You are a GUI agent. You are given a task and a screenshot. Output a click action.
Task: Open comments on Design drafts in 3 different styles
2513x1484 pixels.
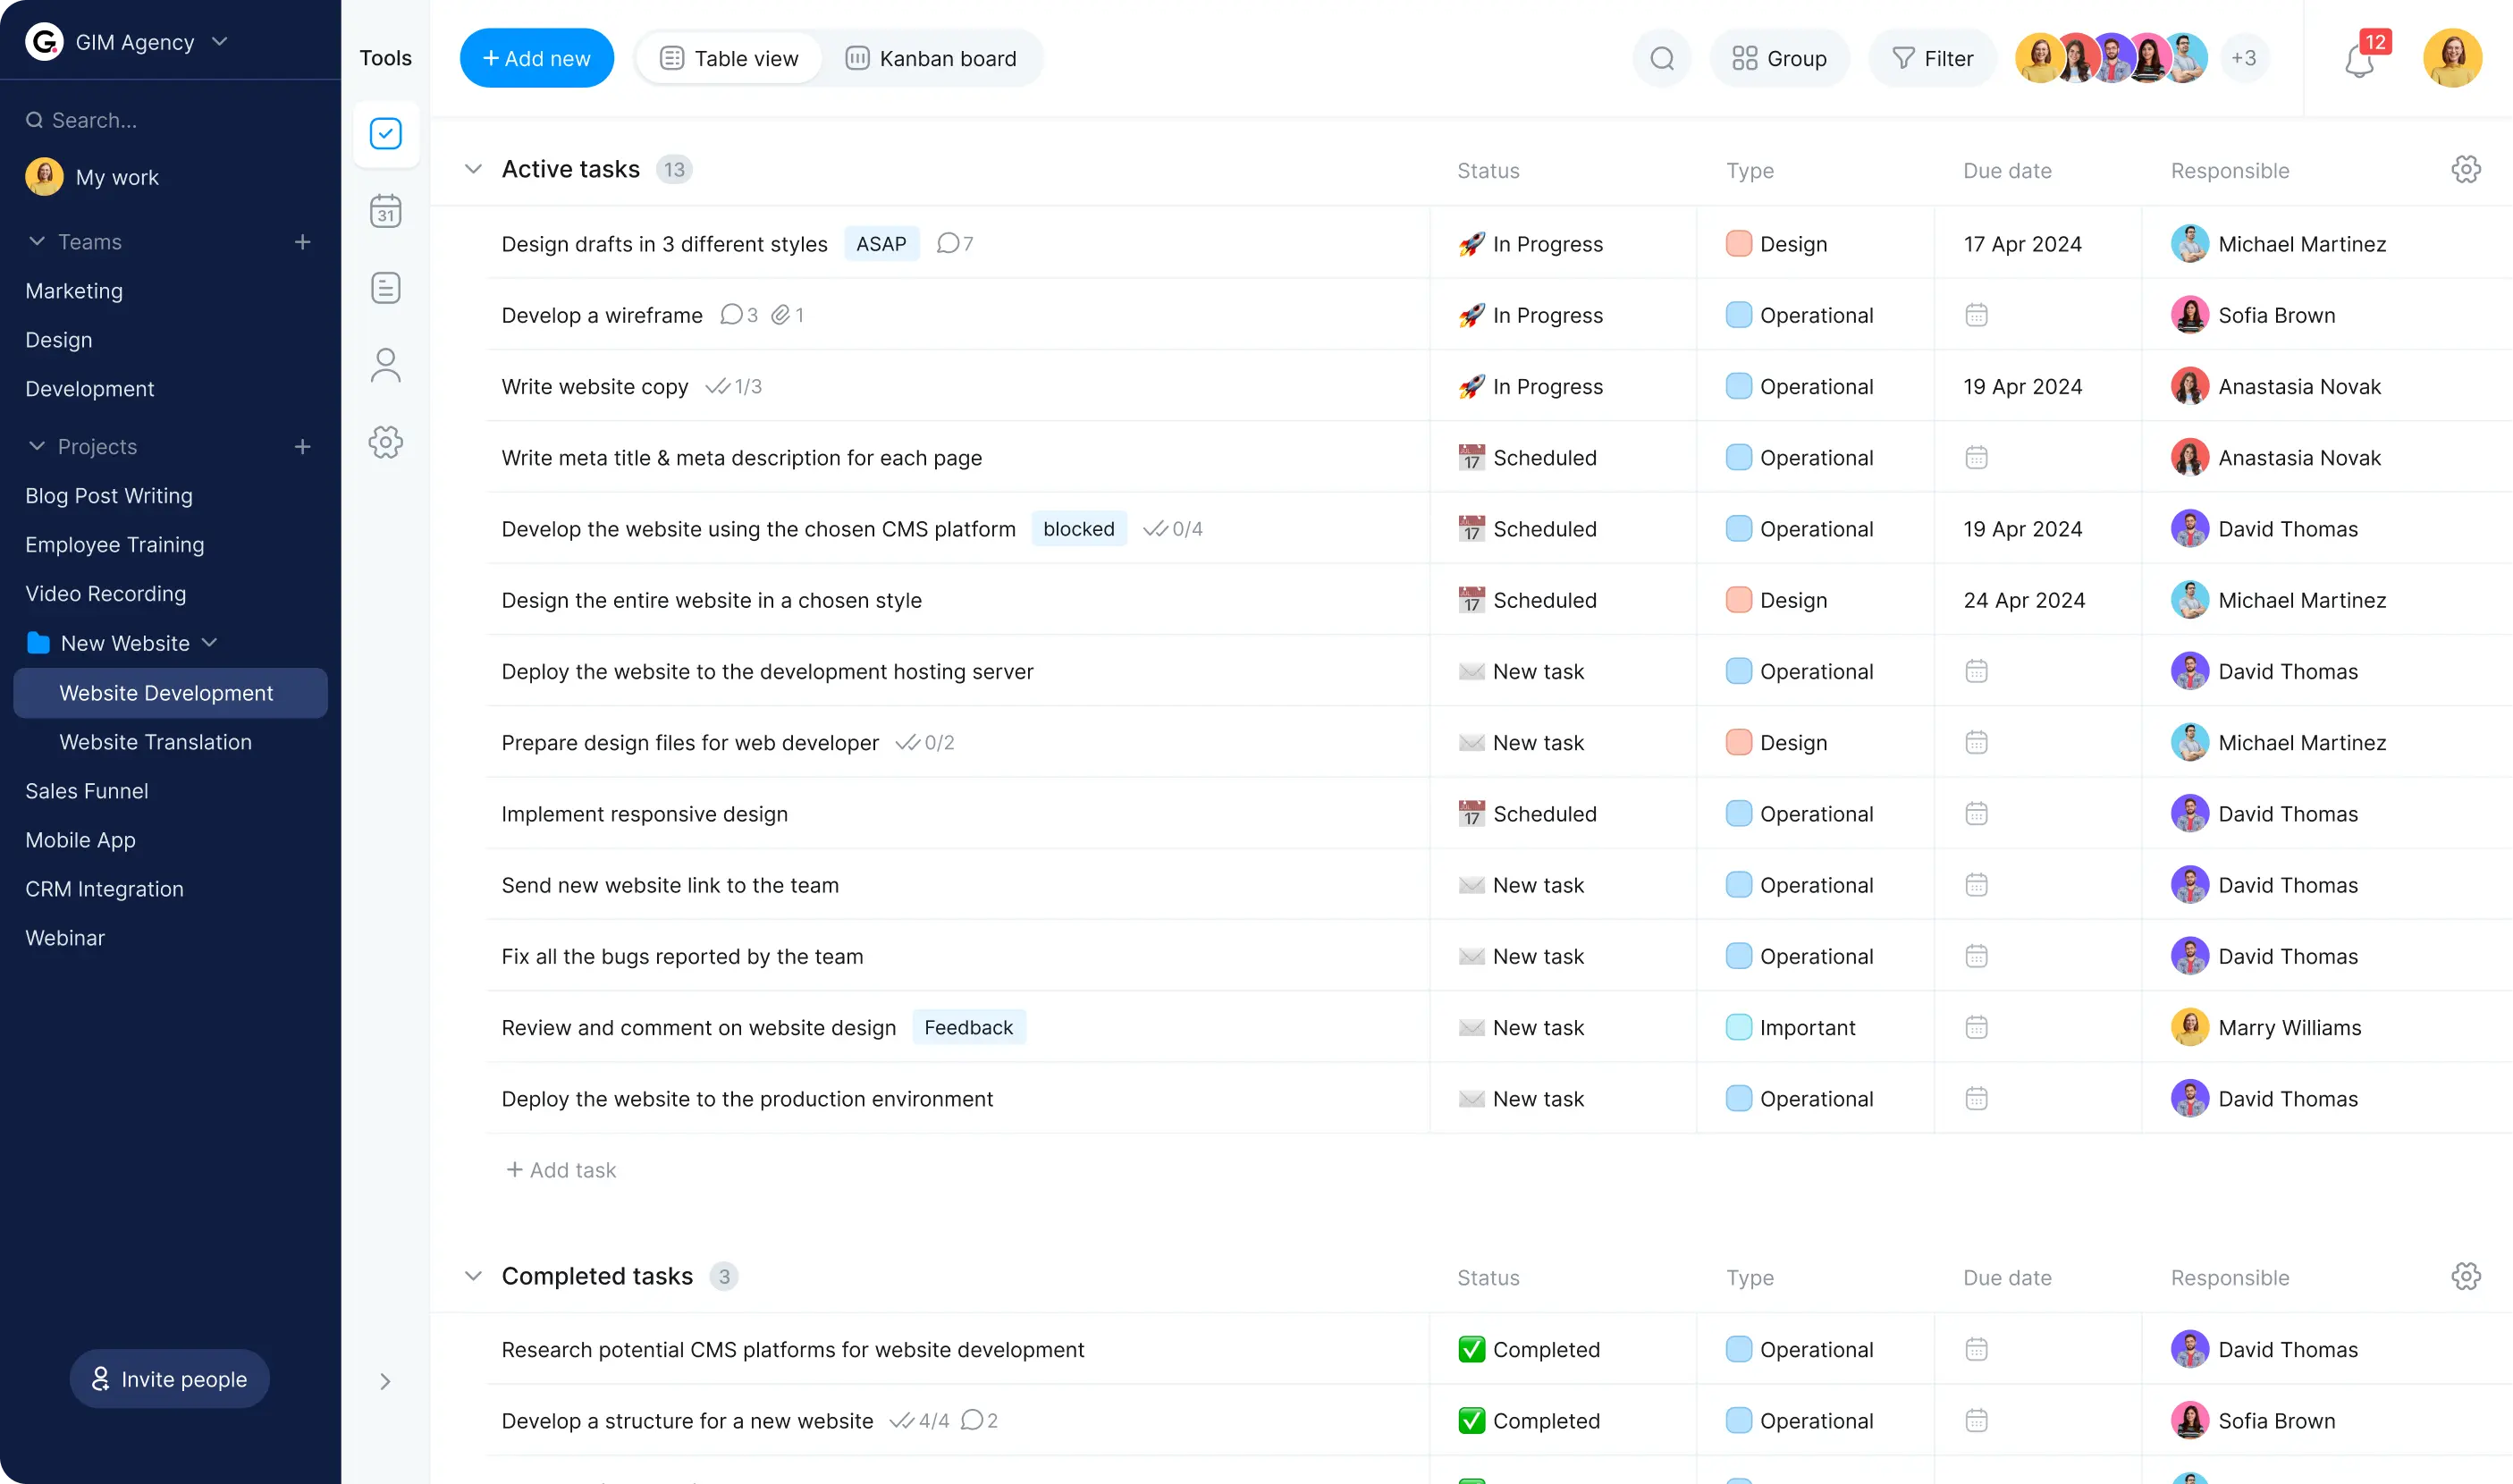coord(955,243)
